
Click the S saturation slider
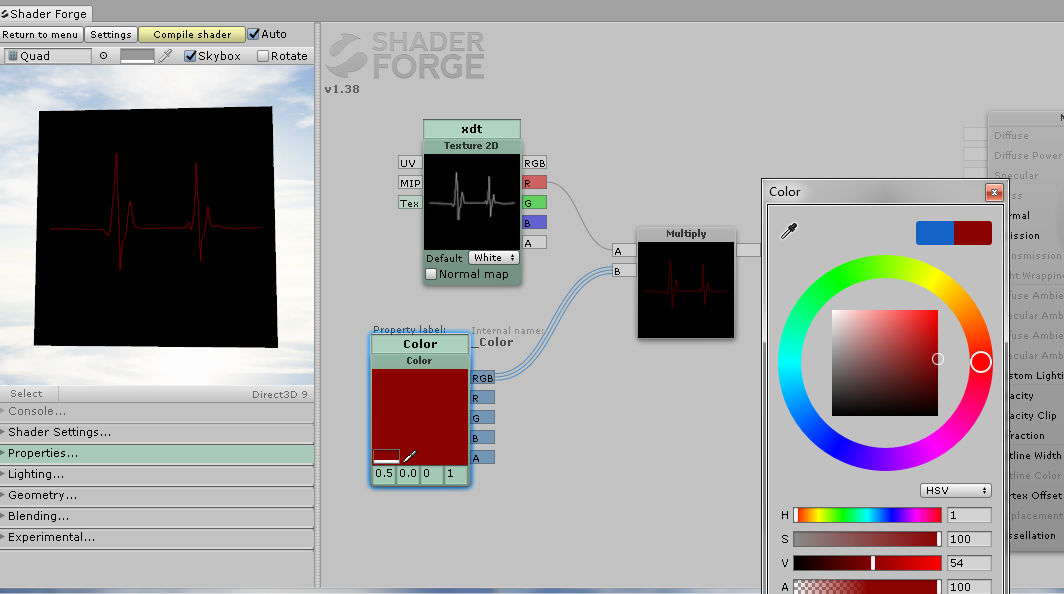[867, 539]
